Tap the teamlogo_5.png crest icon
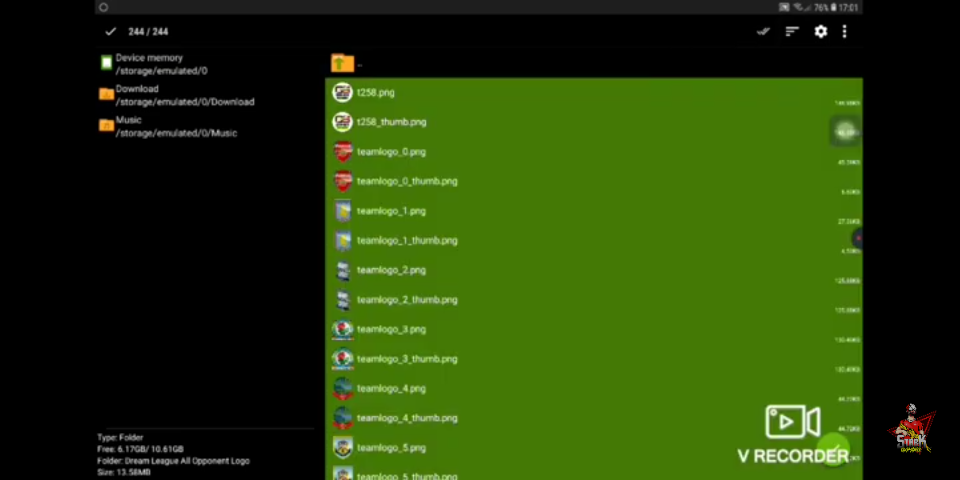 (x=343, y=447)
